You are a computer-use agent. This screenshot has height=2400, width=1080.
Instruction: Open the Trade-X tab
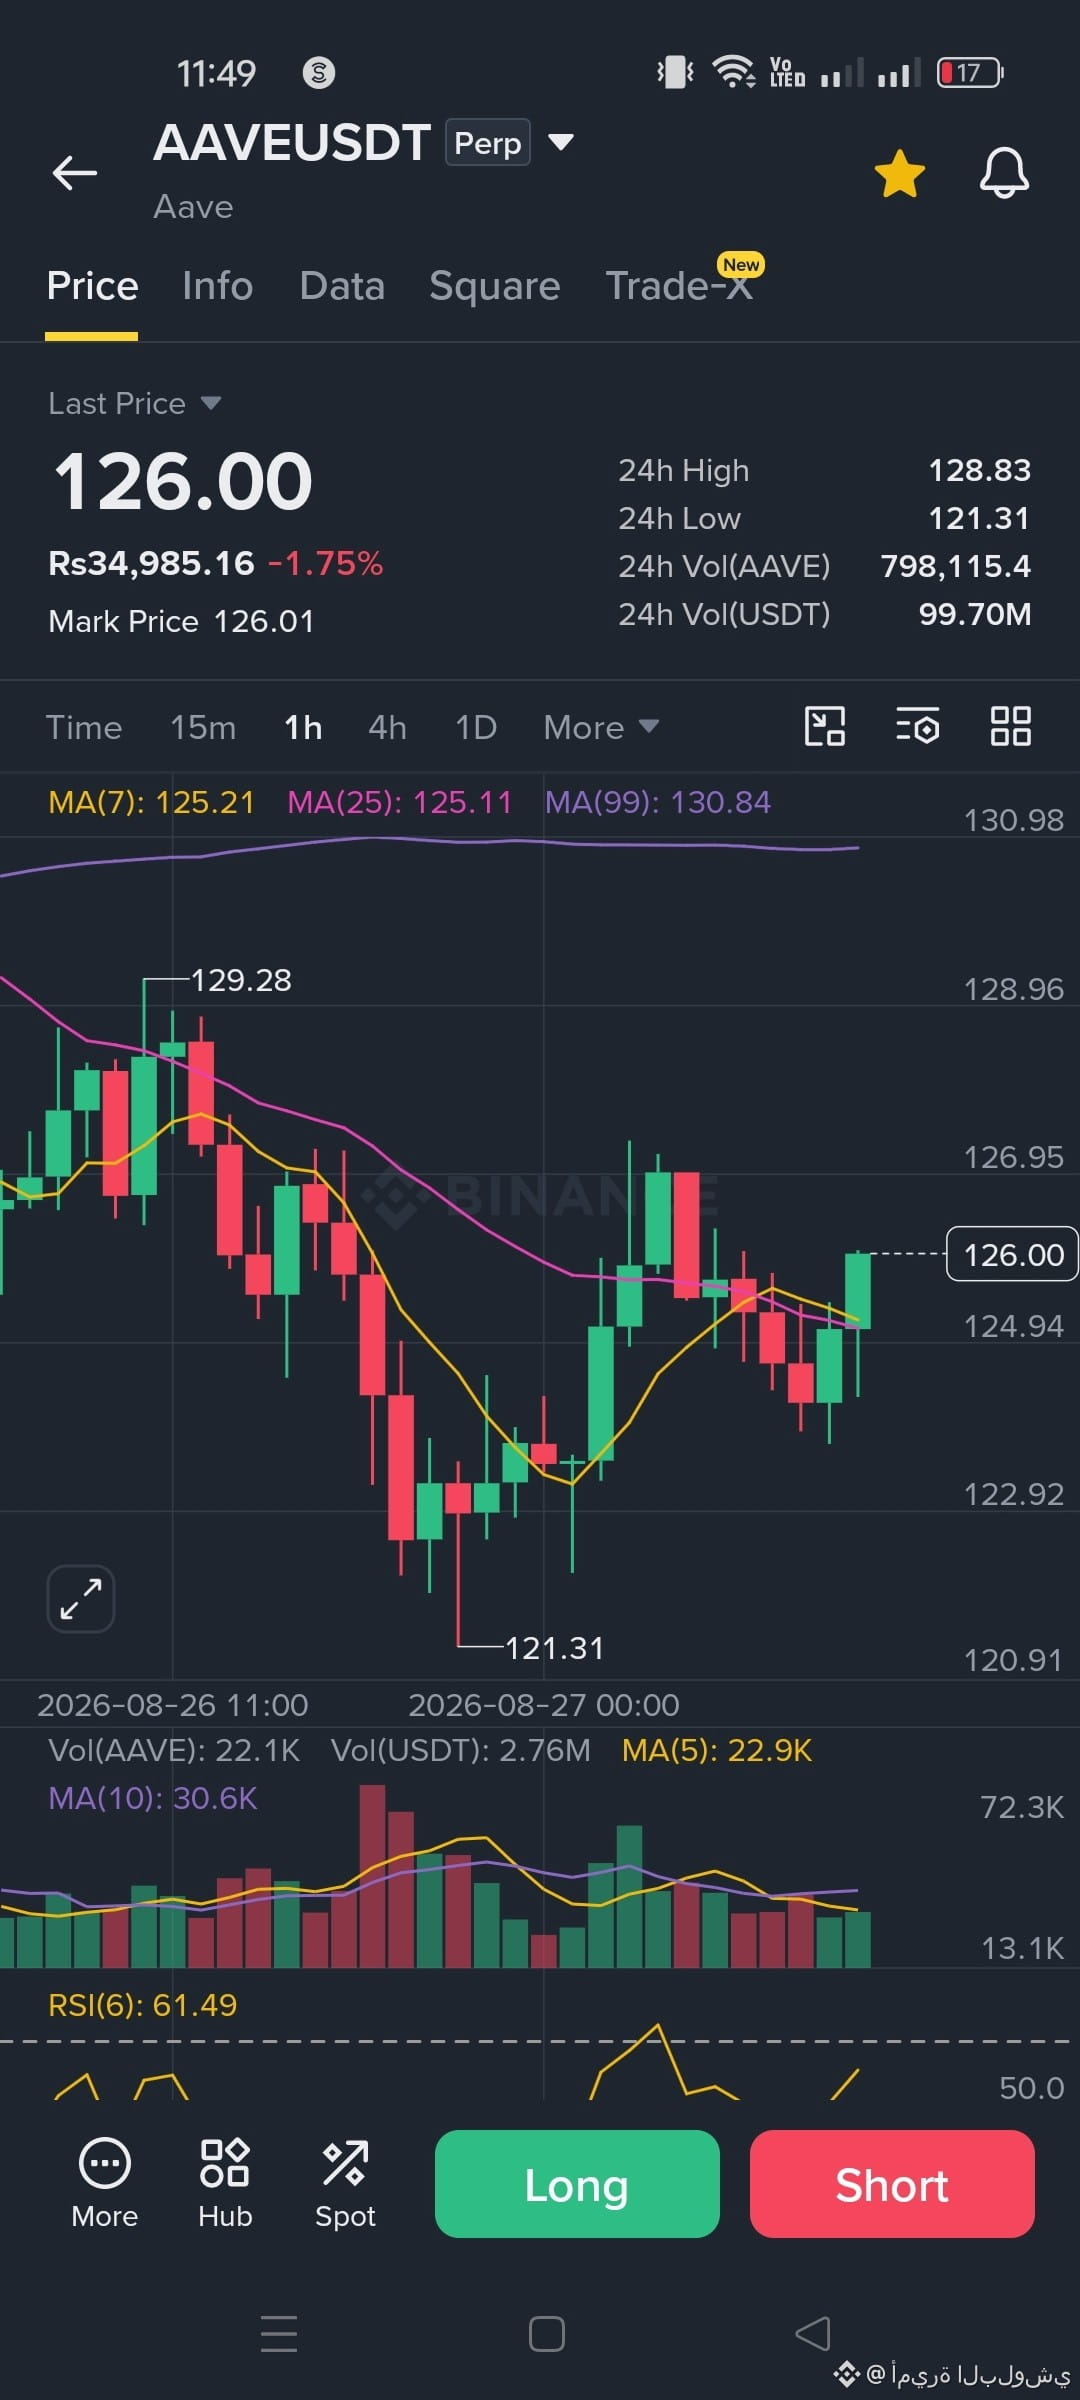coord(679,286)
